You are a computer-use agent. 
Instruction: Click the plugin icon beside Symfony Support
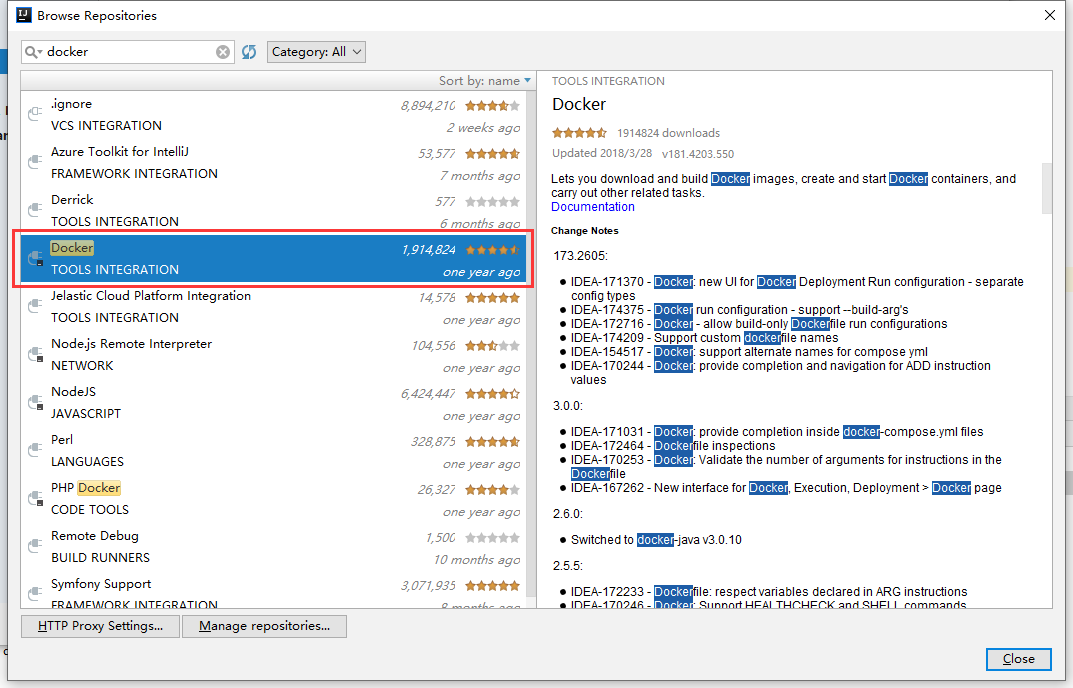click(x=35, y=594)
